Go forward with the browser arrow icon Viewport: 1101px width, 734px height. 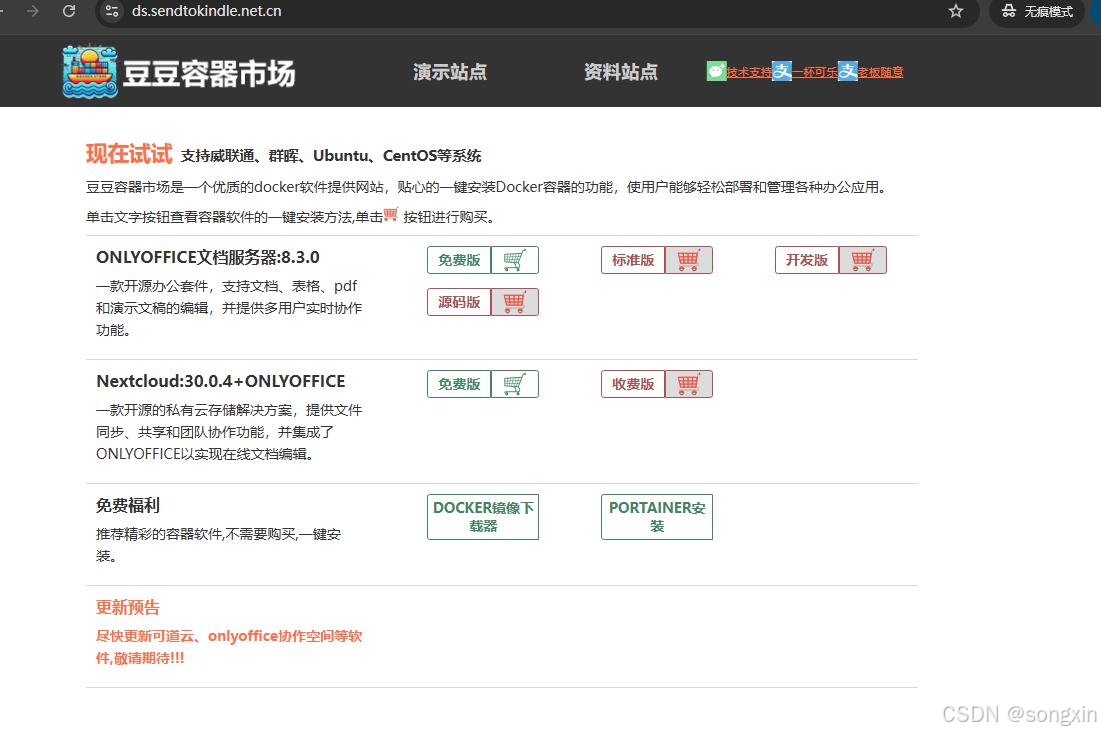tap(32, 11)
